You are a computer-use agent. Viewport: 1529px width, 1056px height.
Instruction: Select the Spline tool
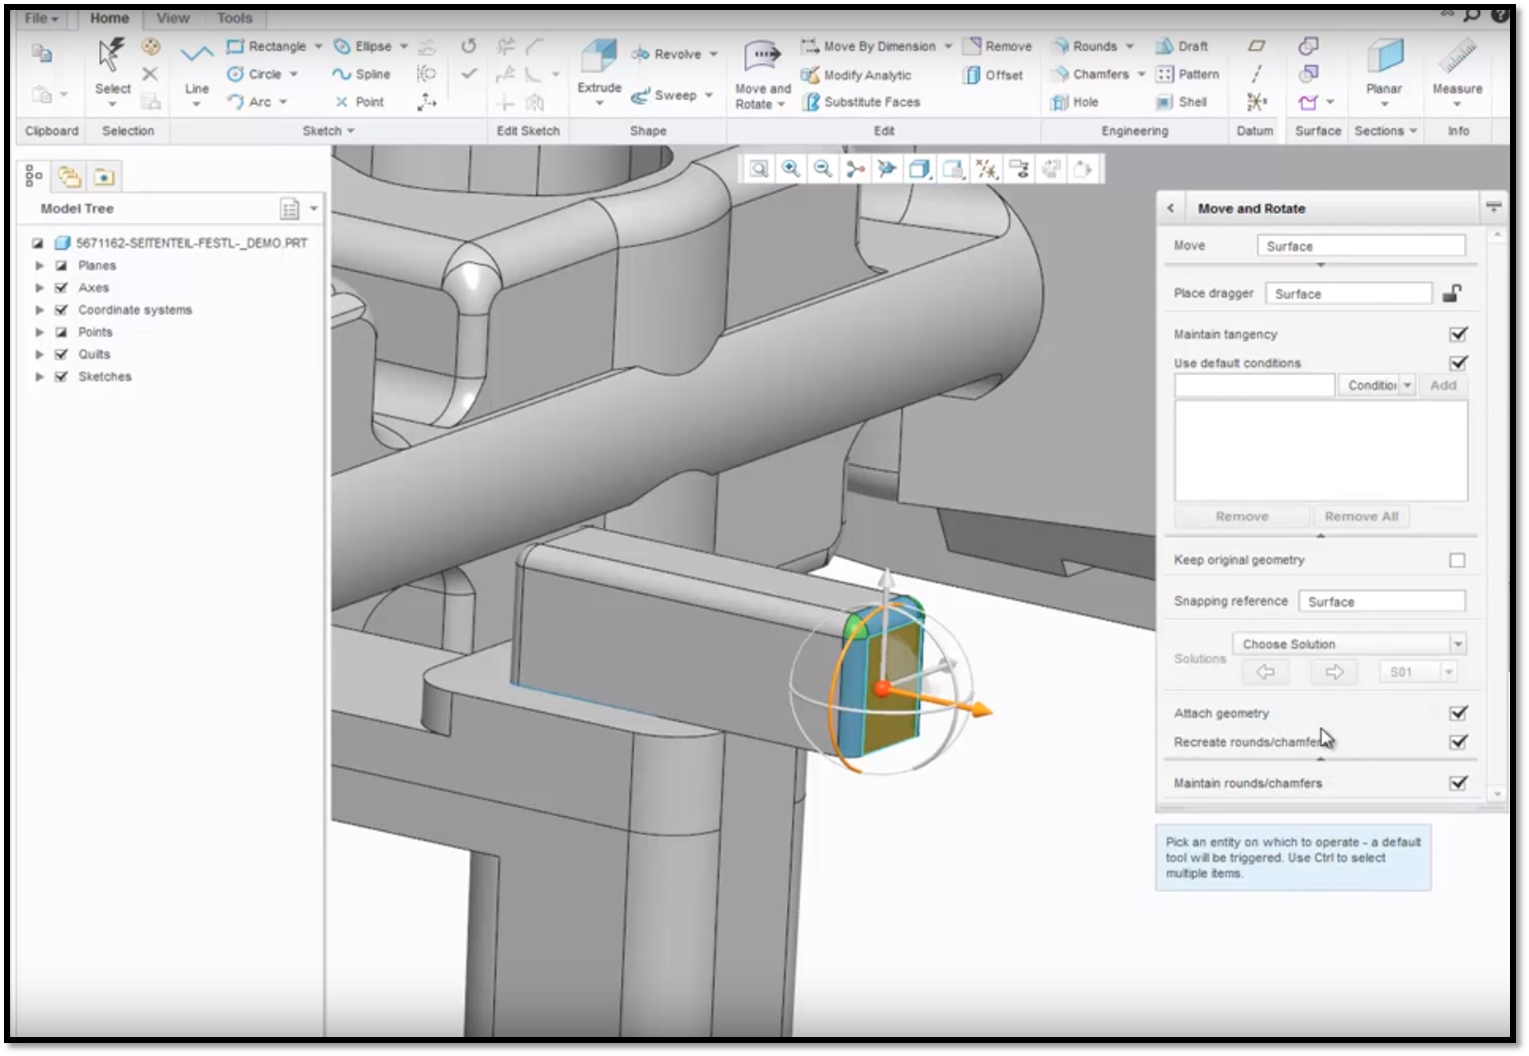[362, 74]
